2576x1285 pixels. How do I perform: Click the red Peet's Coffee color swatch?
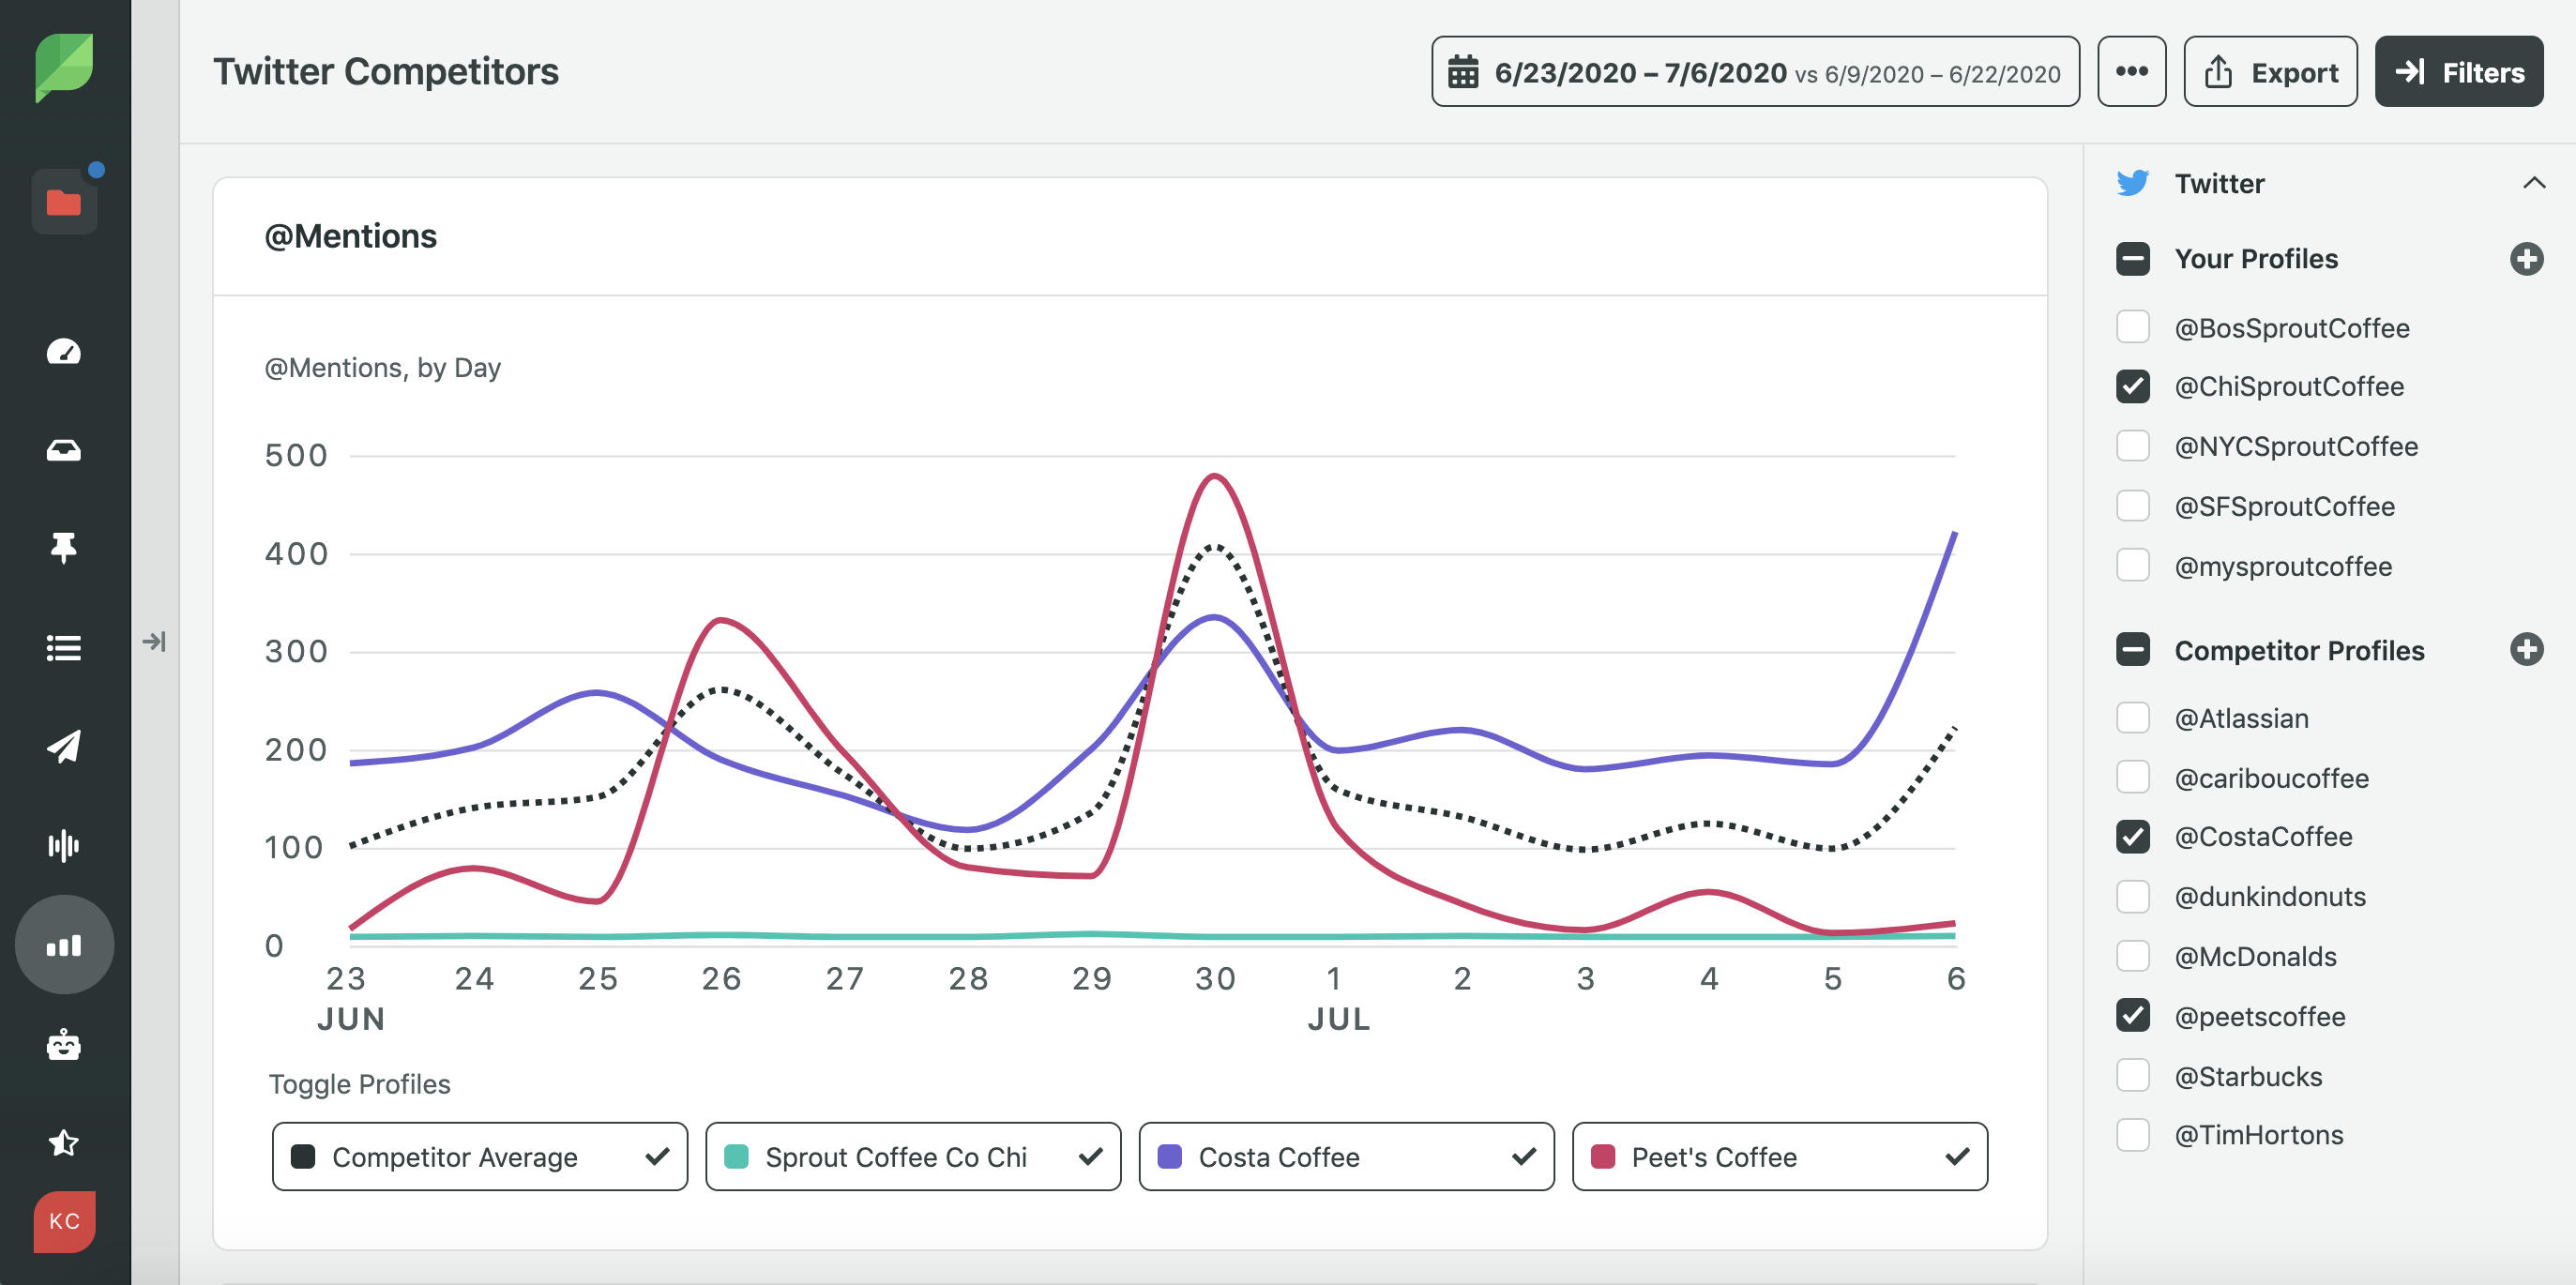(1602, 1157)
